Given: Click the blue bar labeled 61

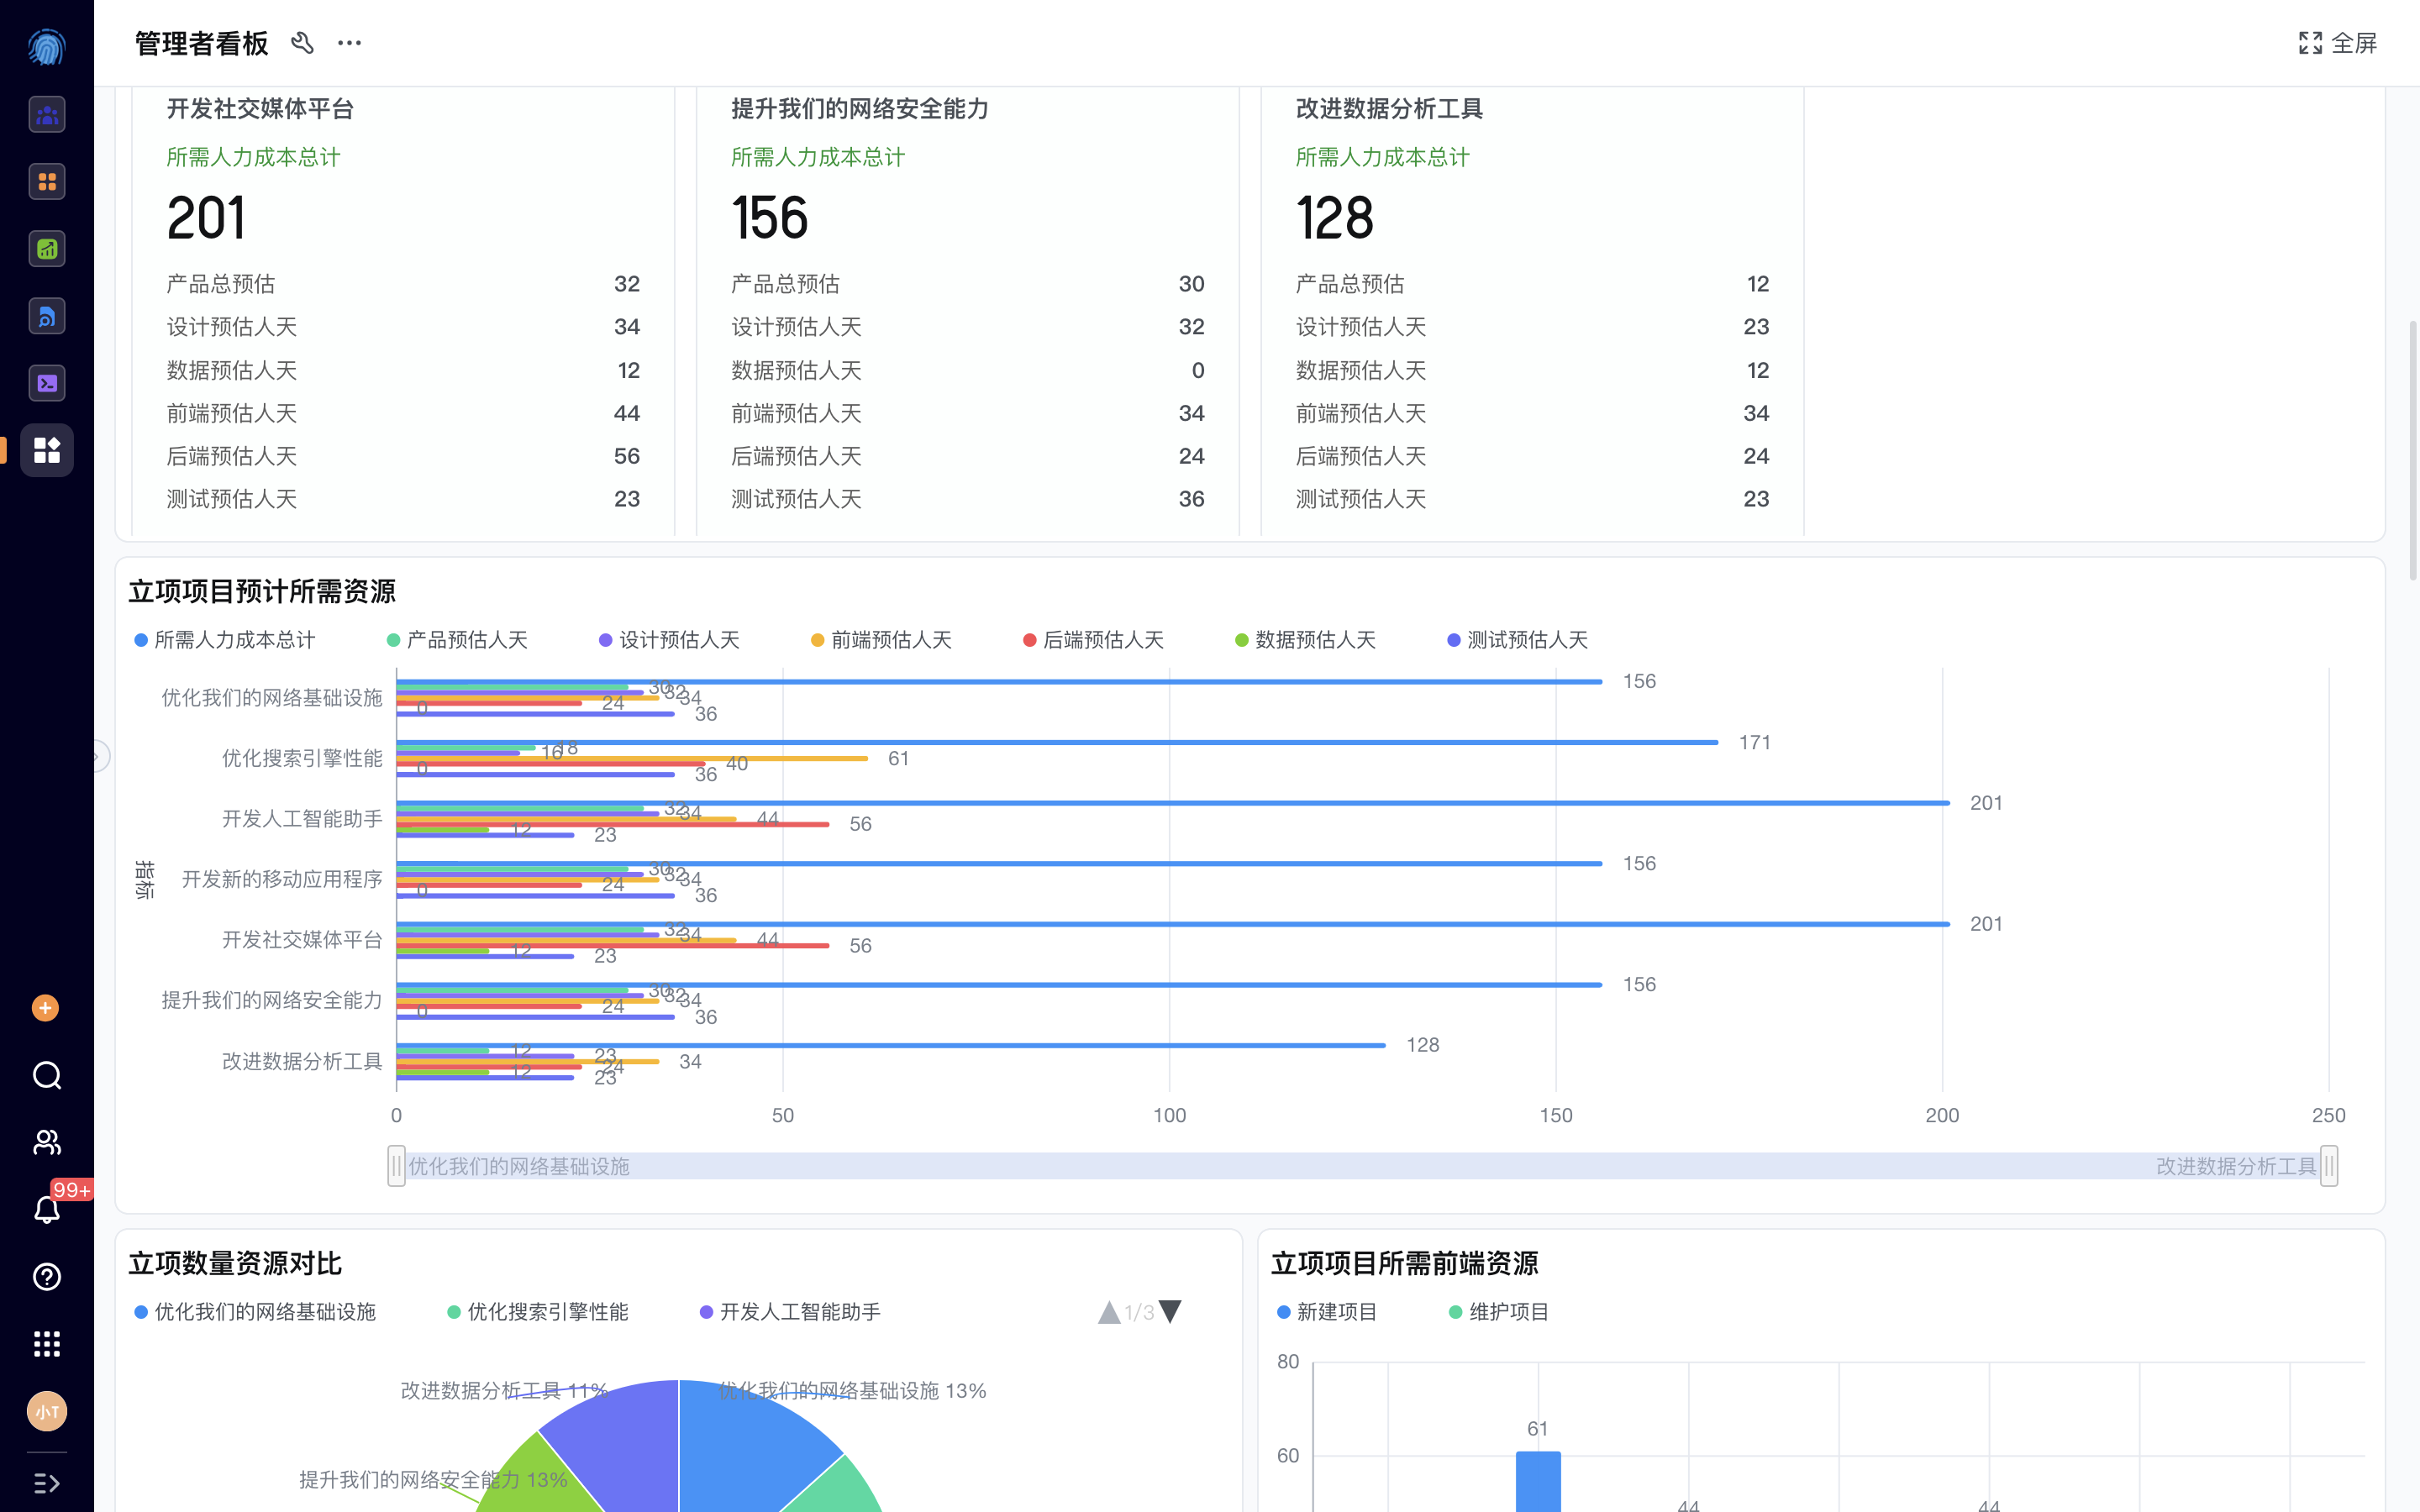Looking at the screenshot, I should coord(1538,1481).
